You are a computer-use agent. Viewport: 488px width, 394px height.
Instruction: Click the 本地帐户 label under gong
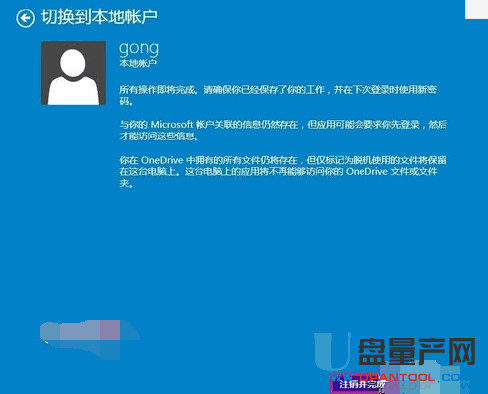click(x=138, y=63)
